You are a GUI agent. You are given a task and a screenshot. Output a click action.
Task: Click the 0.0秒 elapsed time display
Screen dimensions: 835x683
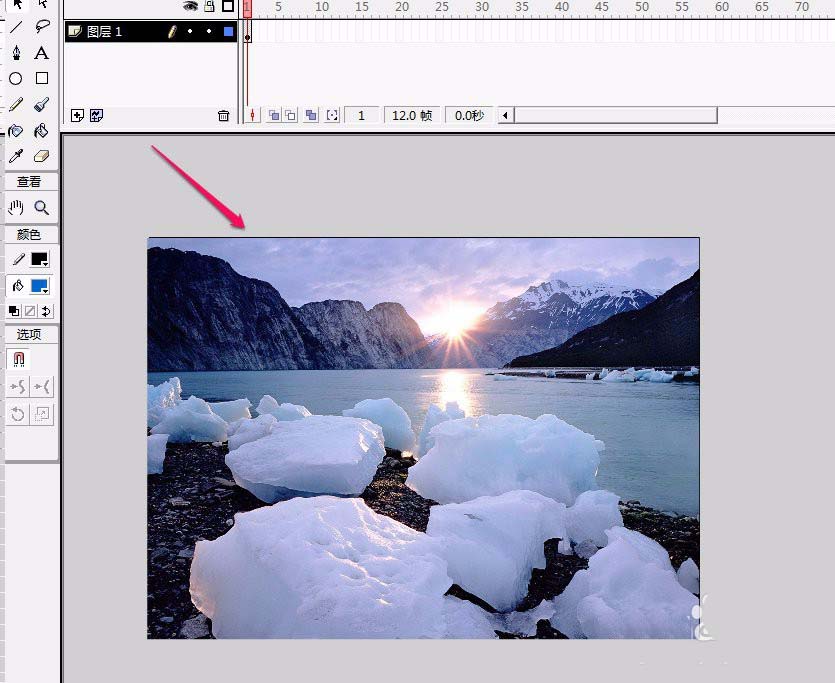coord(469,115)
